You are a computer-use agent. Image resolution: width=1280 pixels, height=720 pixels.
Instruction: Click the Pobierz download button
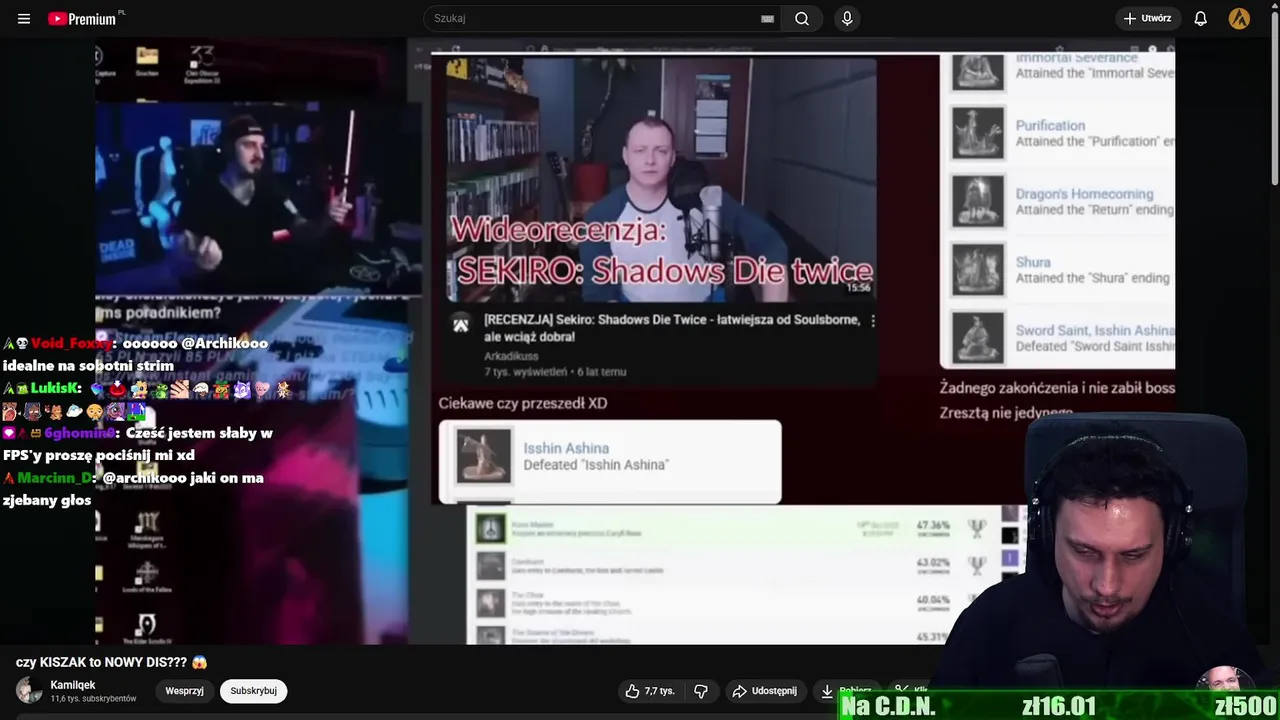pos(846,691)
